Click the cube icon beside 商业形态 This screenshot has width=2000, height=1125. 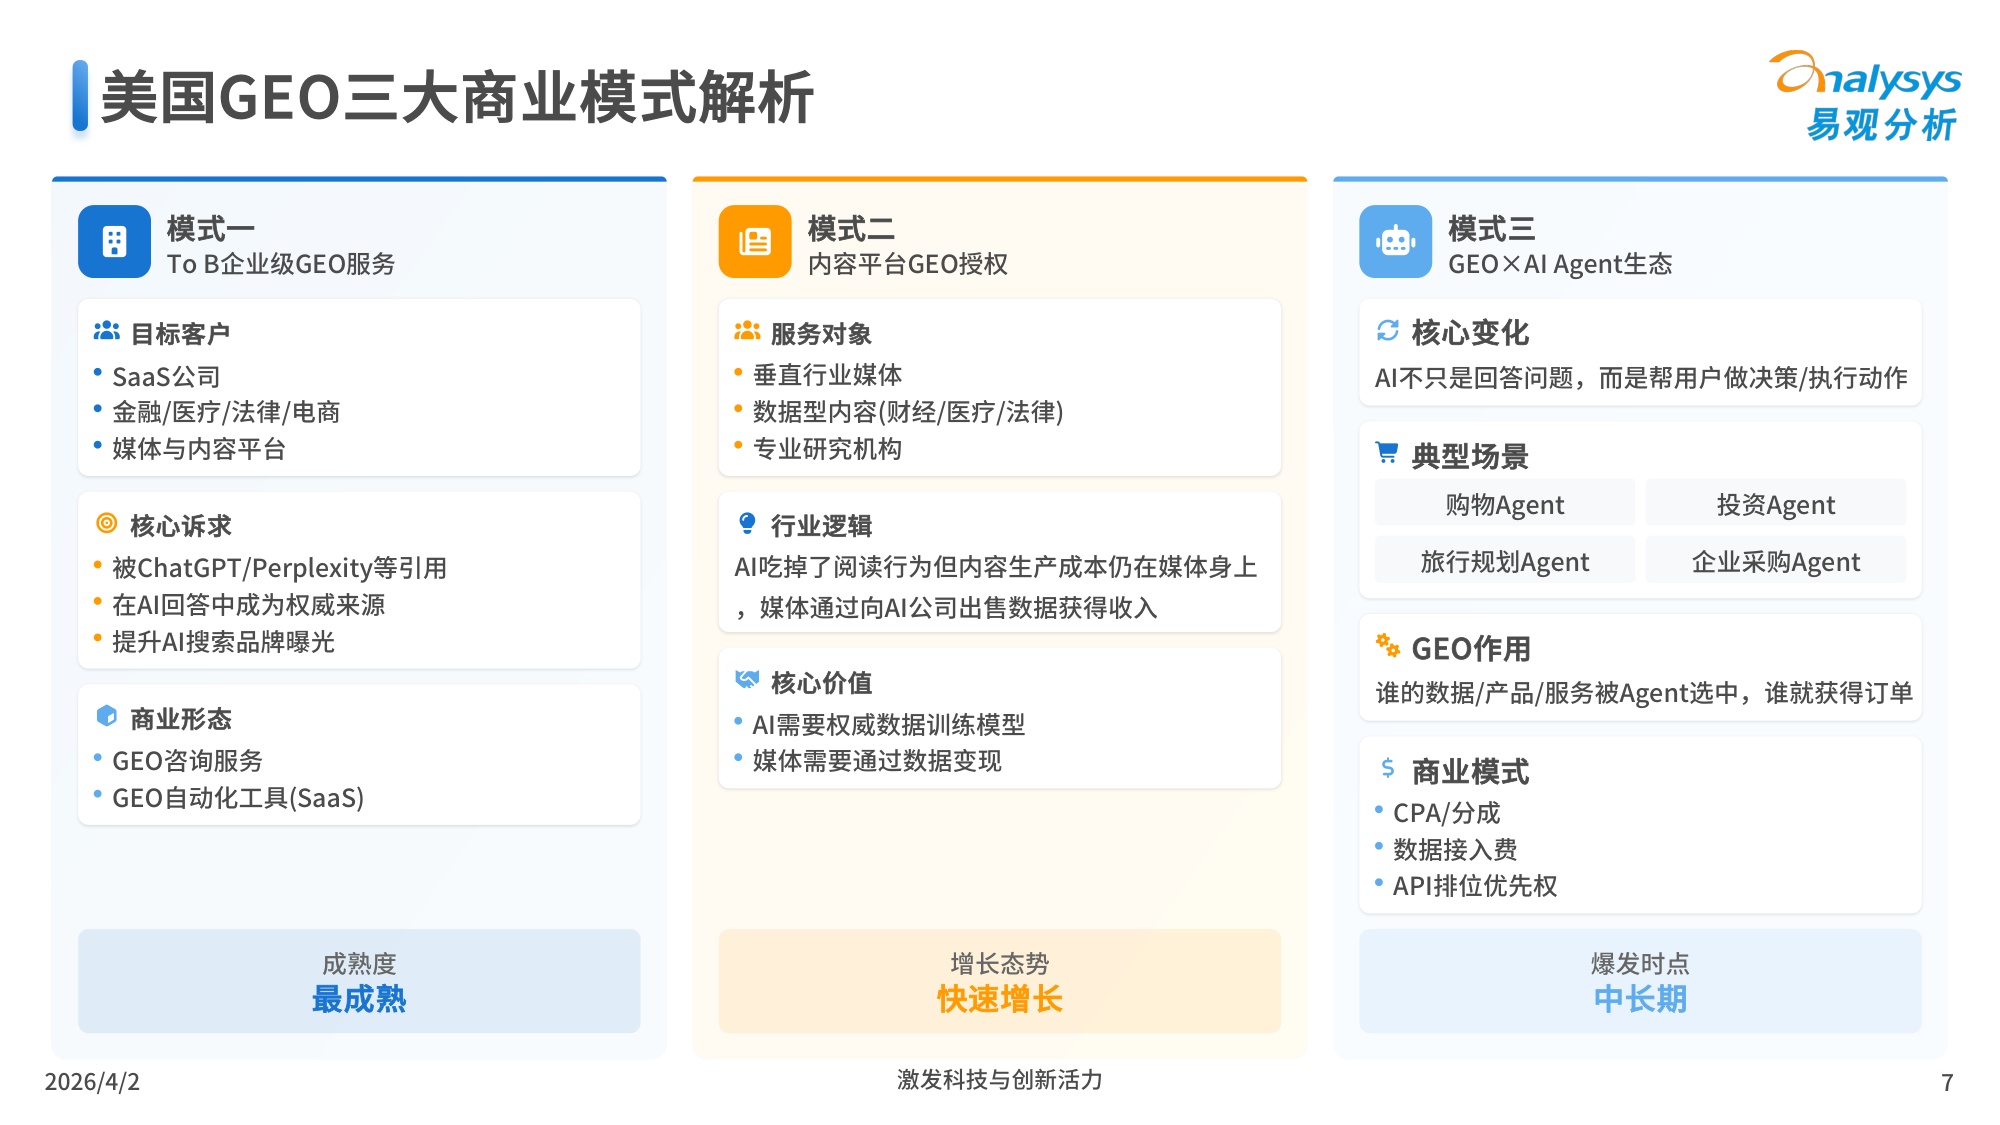[x=107, y=716]
